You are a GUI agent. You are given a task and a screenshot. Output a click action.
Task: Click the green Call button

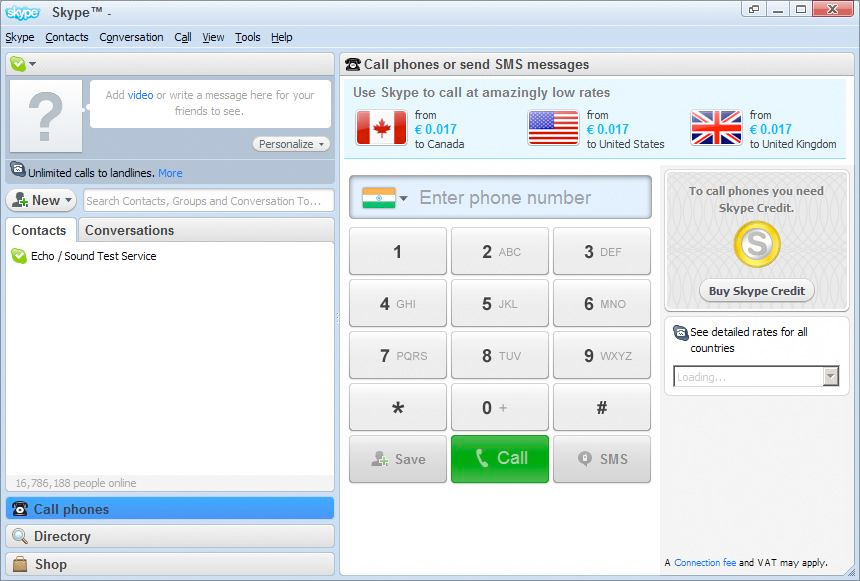[x=500, y=459]
